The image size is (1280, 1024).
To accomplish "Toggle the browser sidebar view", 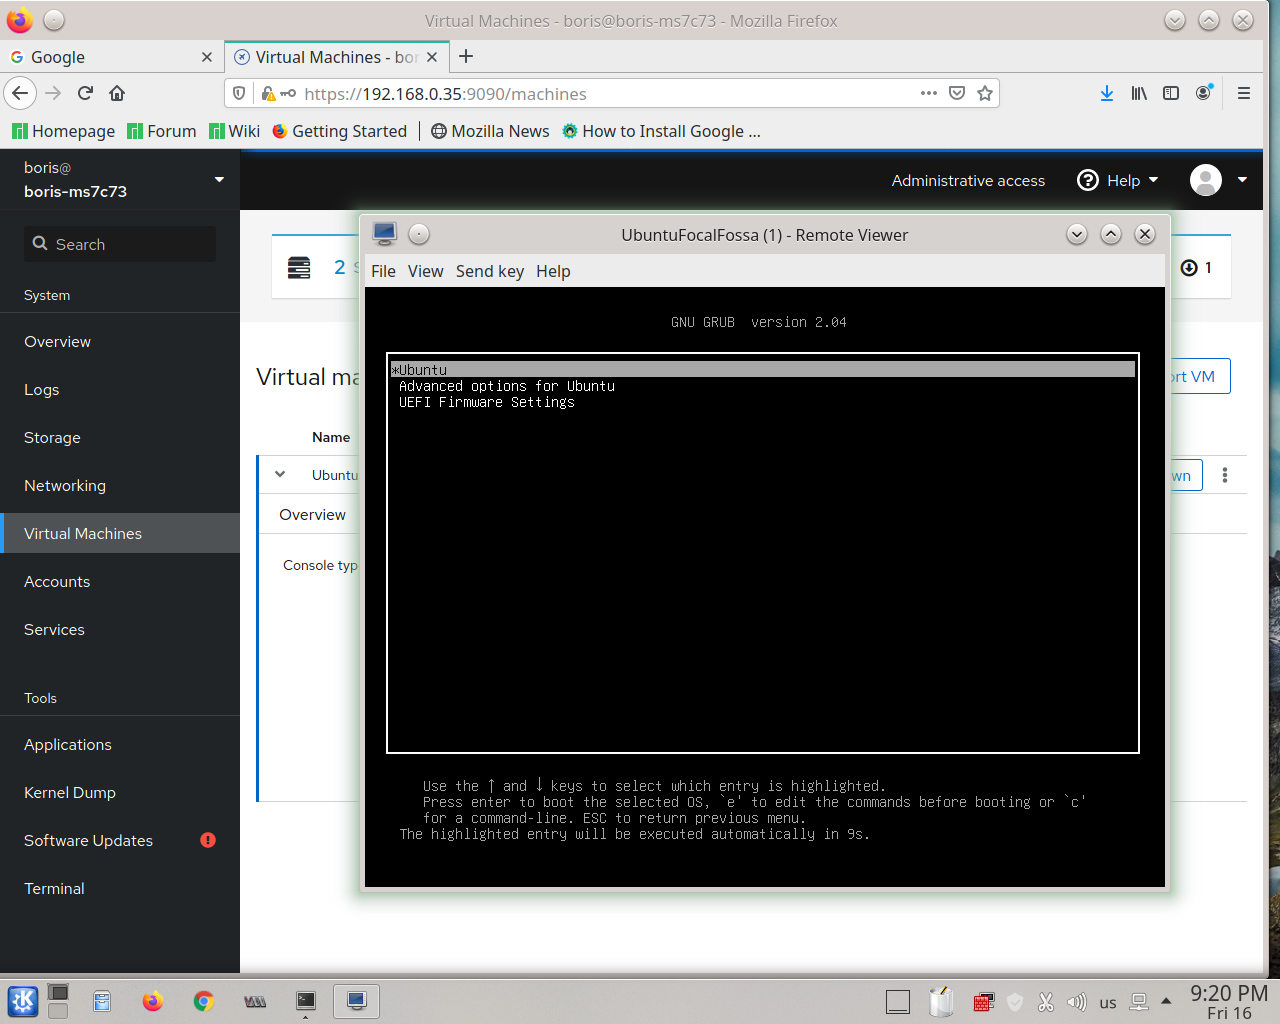I will tap(1171, 93).
